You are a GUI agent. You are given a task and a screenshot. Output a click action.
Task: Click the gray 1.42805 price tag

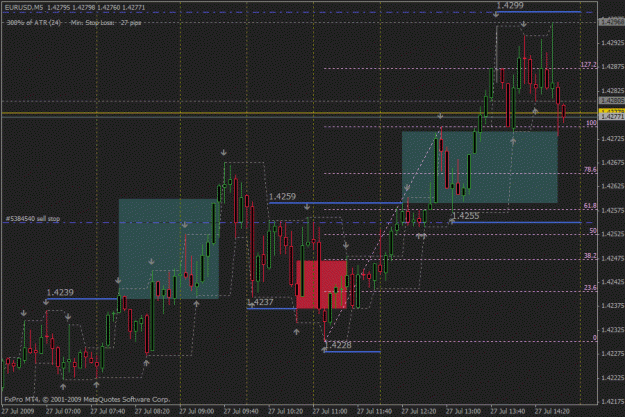(x=612, y=101)
